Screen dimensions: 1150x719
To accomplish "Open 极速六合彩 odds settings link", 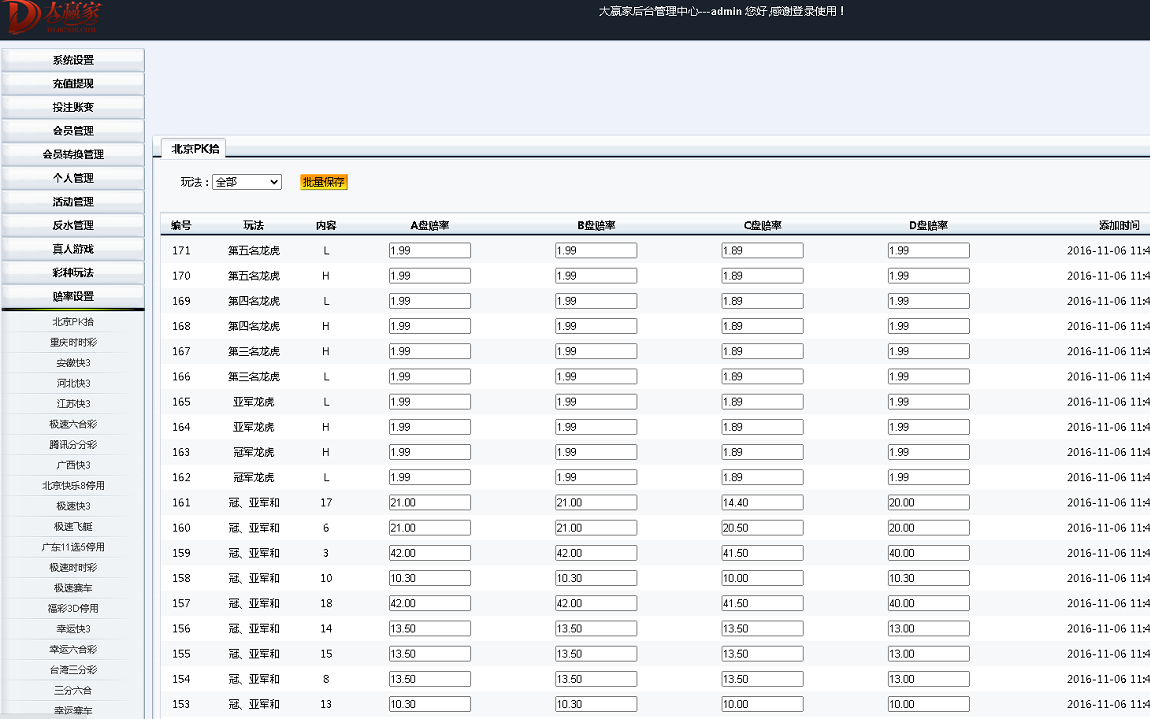I will pyautogui.click(x=73, y=424).
